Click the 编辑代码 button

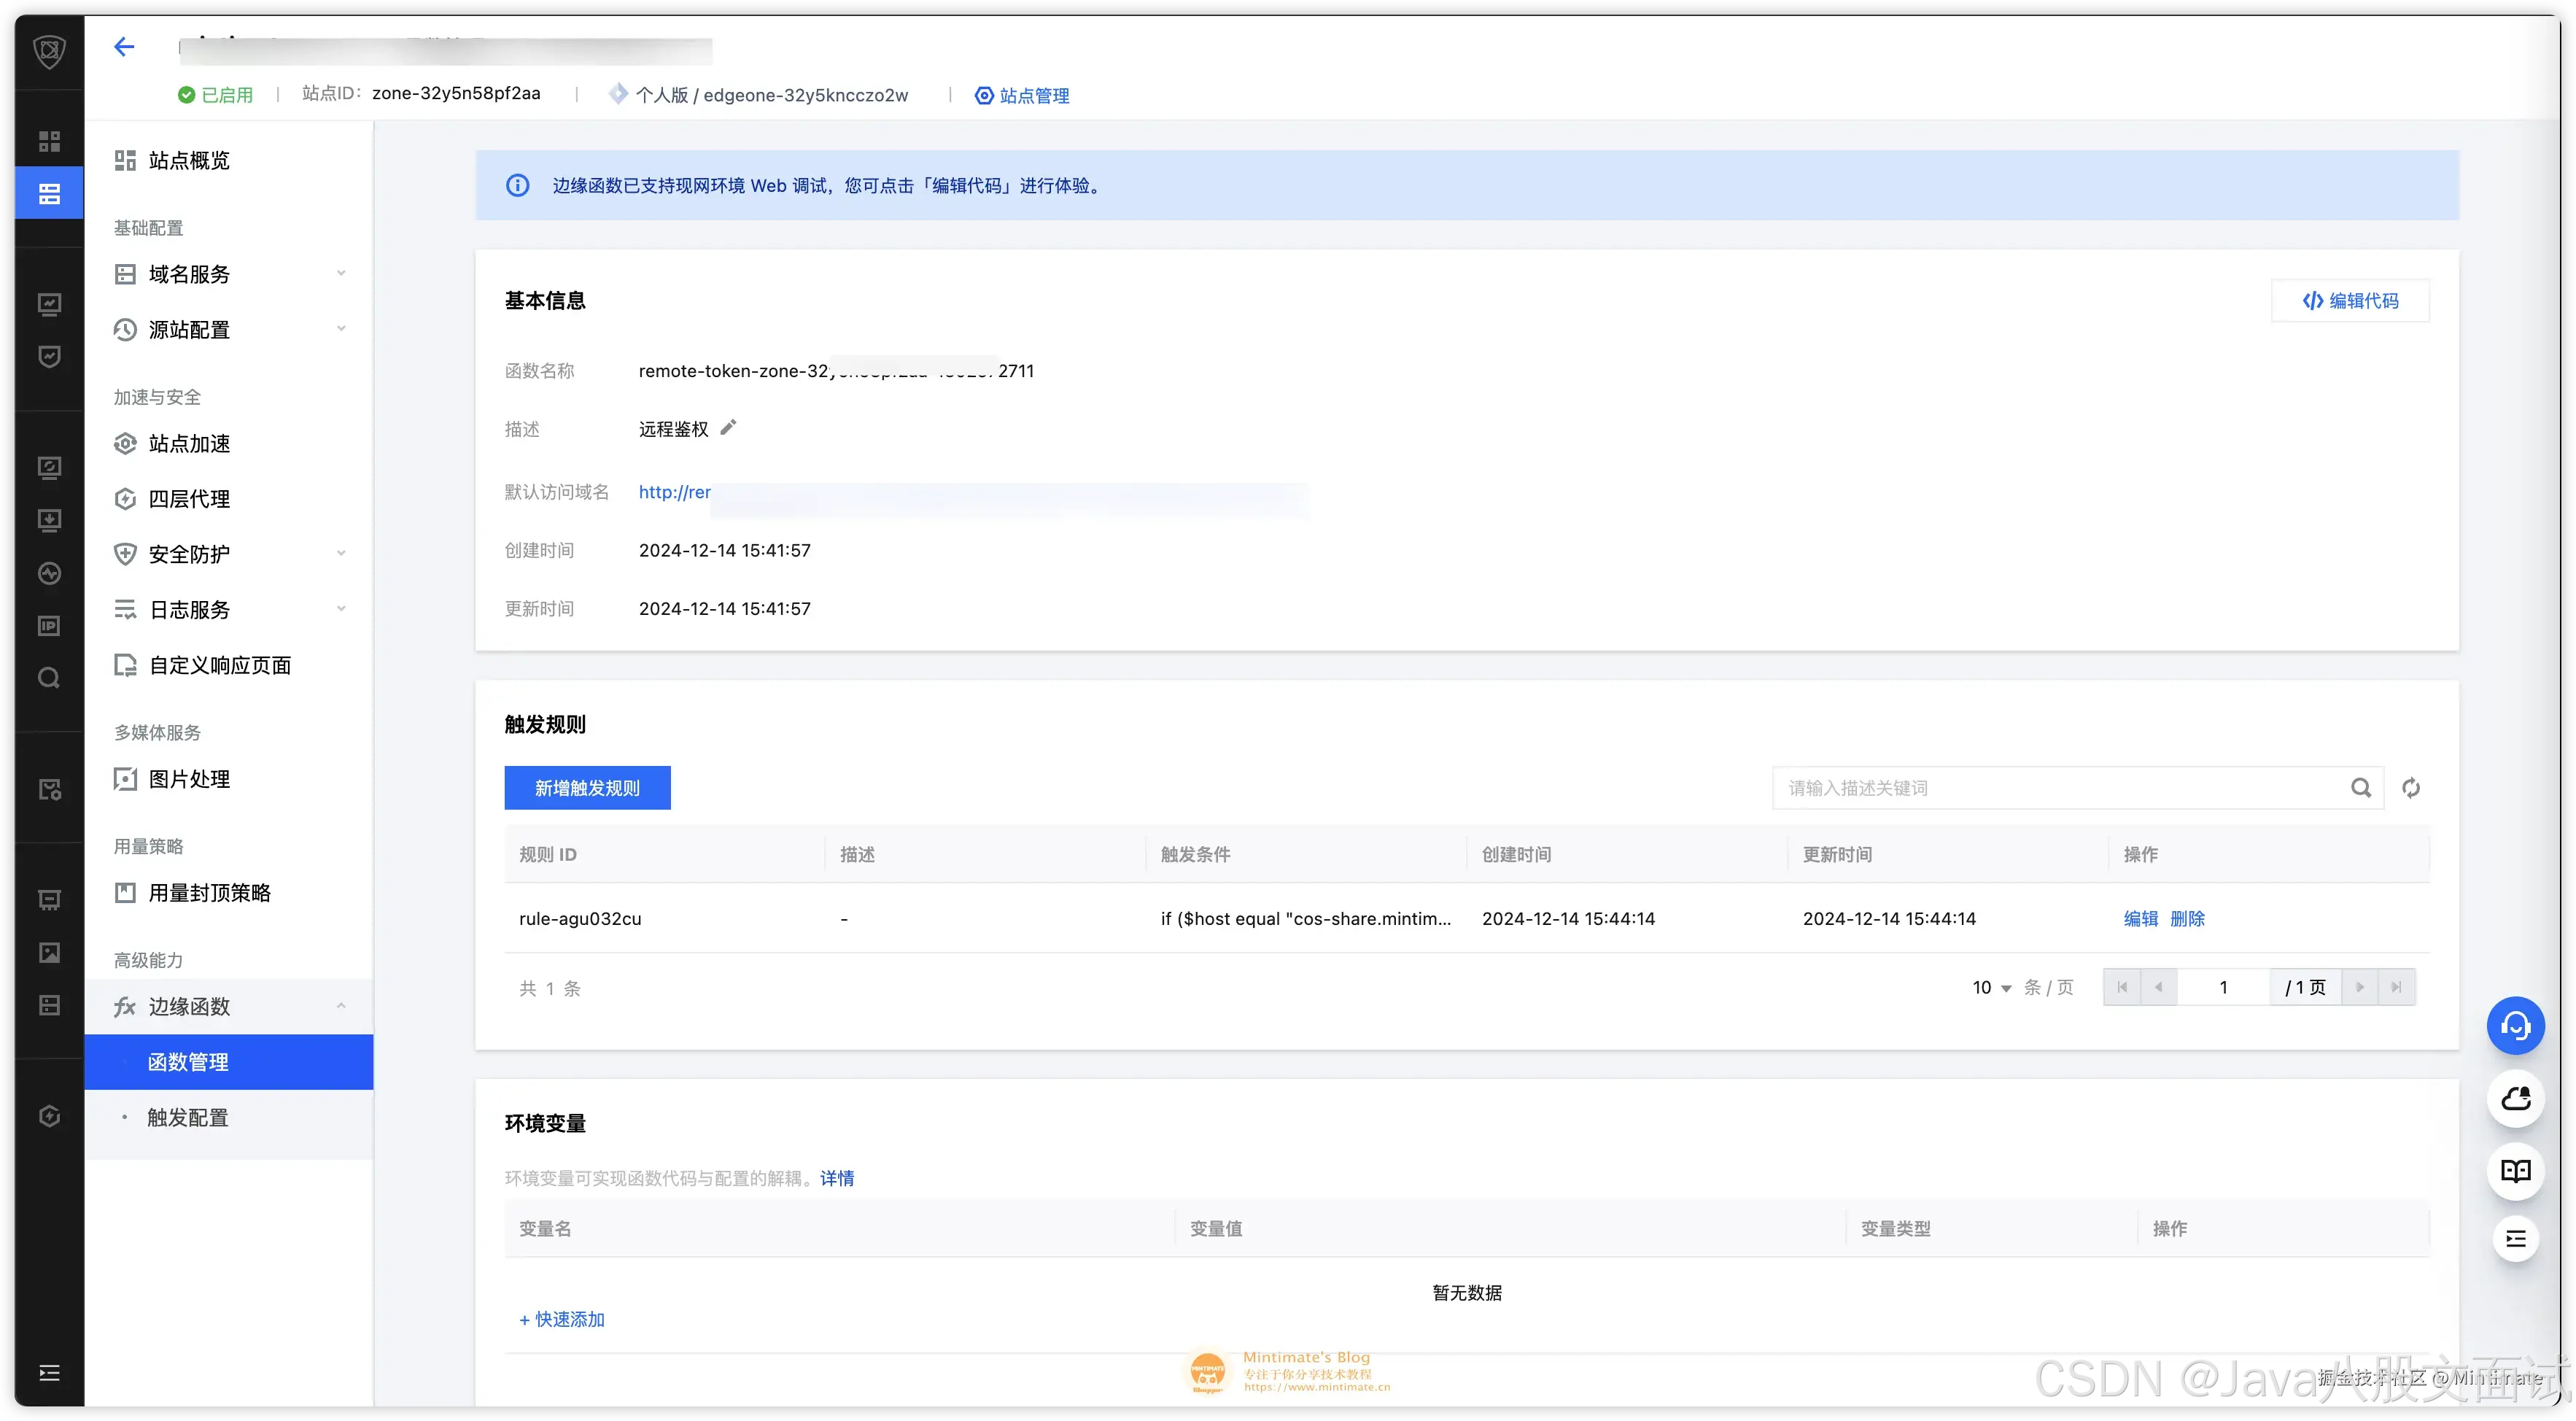(2350, 301)
